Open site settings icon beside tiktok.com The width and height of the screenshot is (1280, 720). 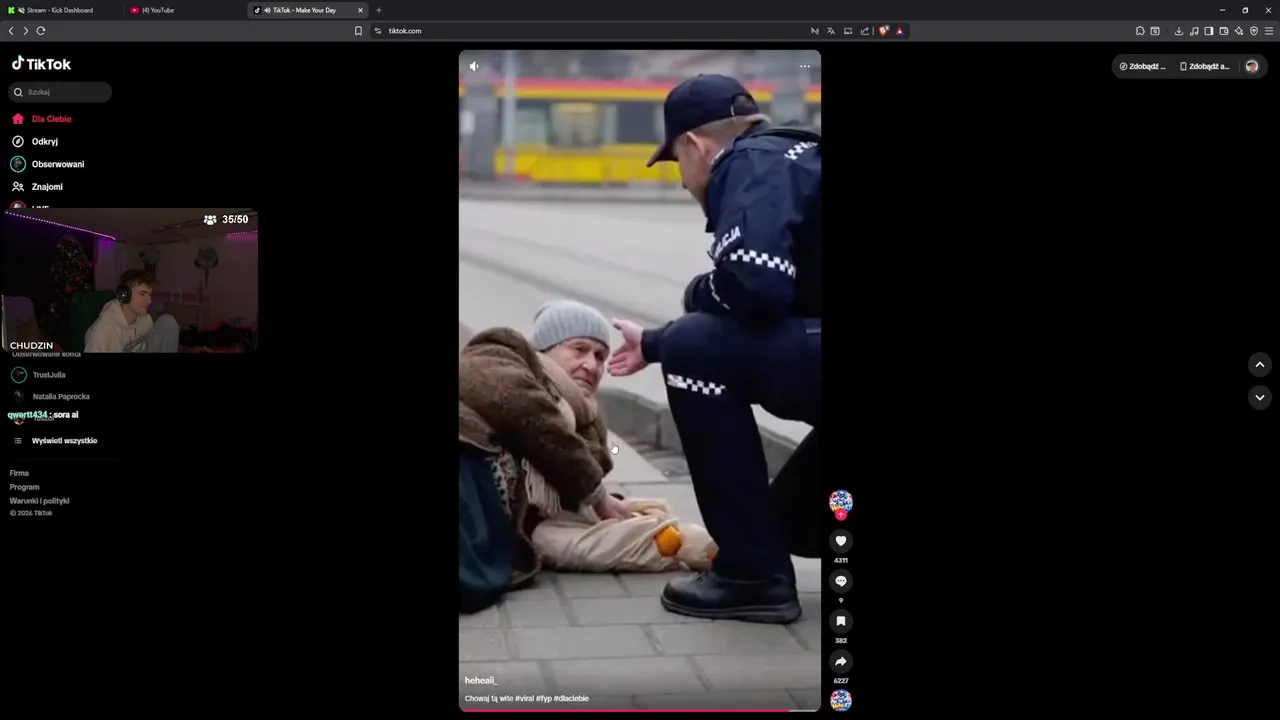pyautogui.click(x=378, y=31)
